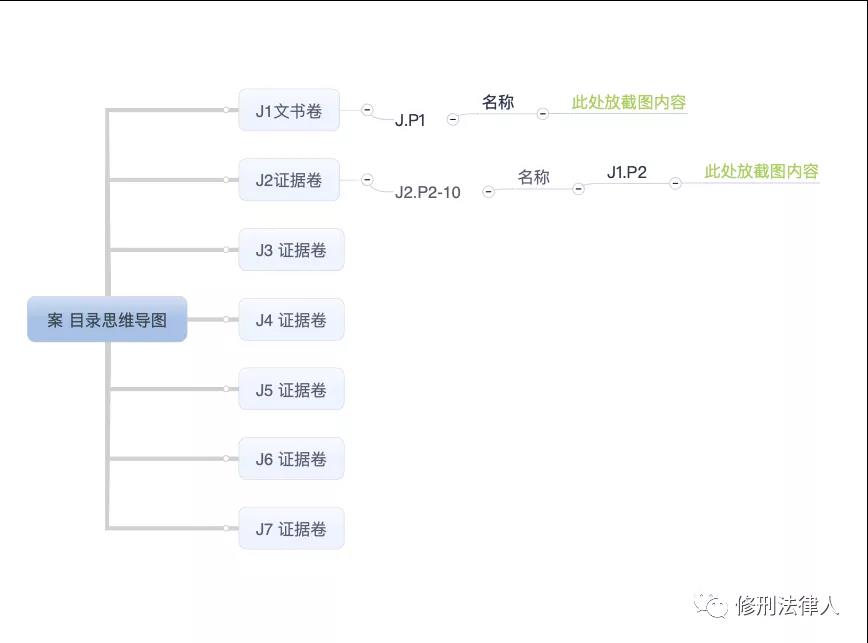
Task: Collapse the J1文书卷 branch toggle
Action: click(x=367, y=110)
